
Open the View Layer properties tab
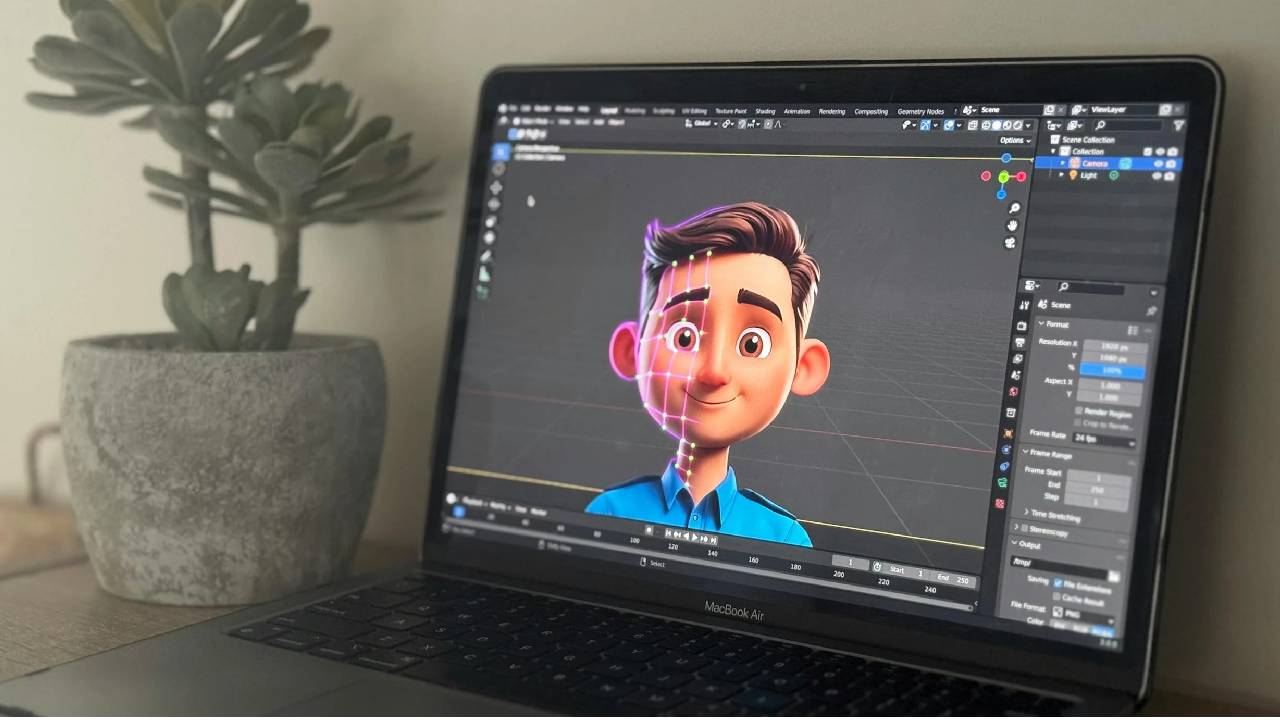(x=1019, y=358)
